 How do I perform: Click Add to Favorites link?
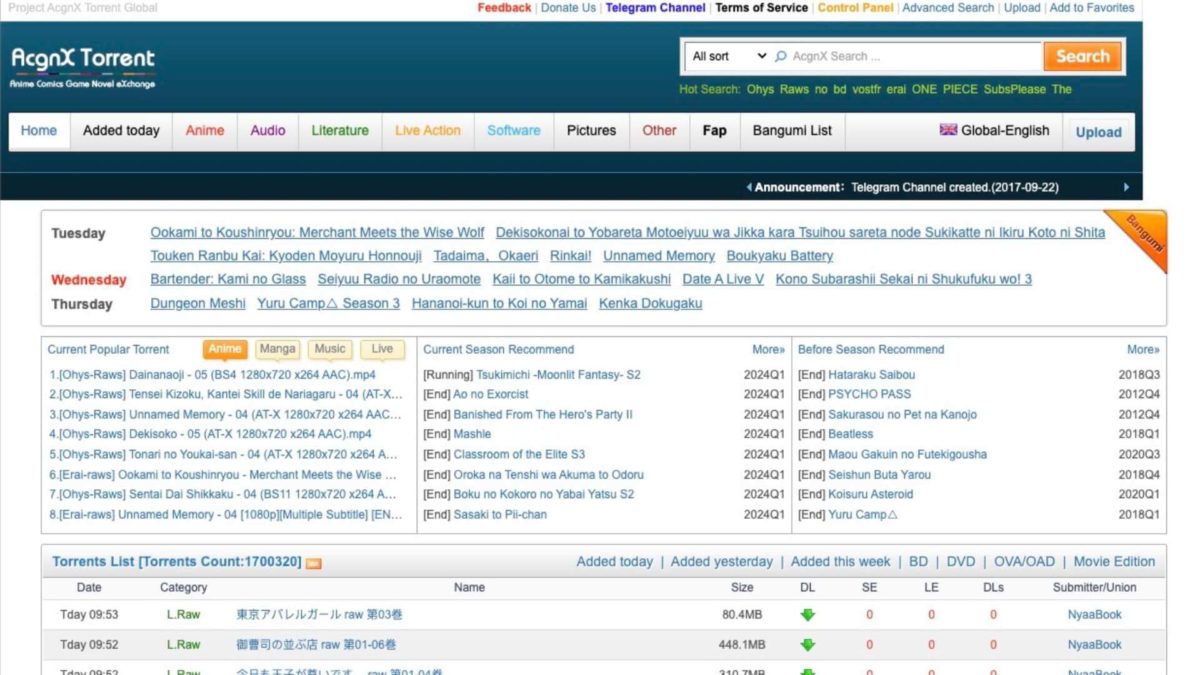coord(1092,8)
